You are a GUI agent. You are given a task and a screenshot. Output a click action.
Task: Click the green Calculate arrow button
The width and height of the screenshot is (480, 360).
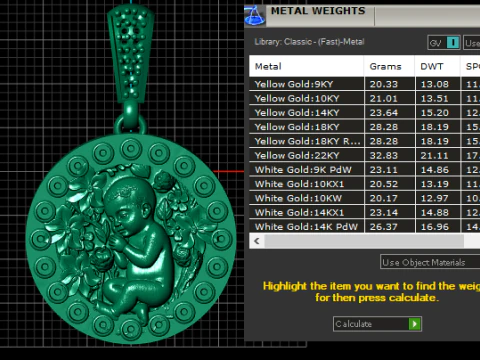pyautogui.click(x=414, y=324)
